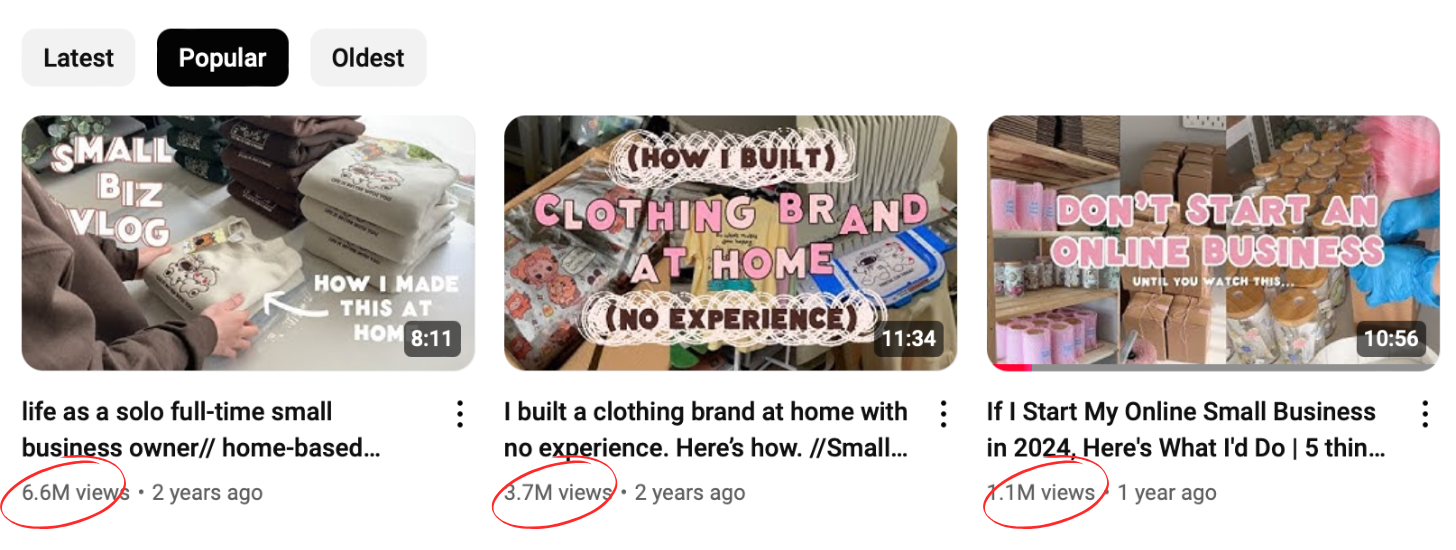This screenshot has width=1456, height=550.
Task: Open the Small Biz Vlog thumbnail
Action: (248, 243)
